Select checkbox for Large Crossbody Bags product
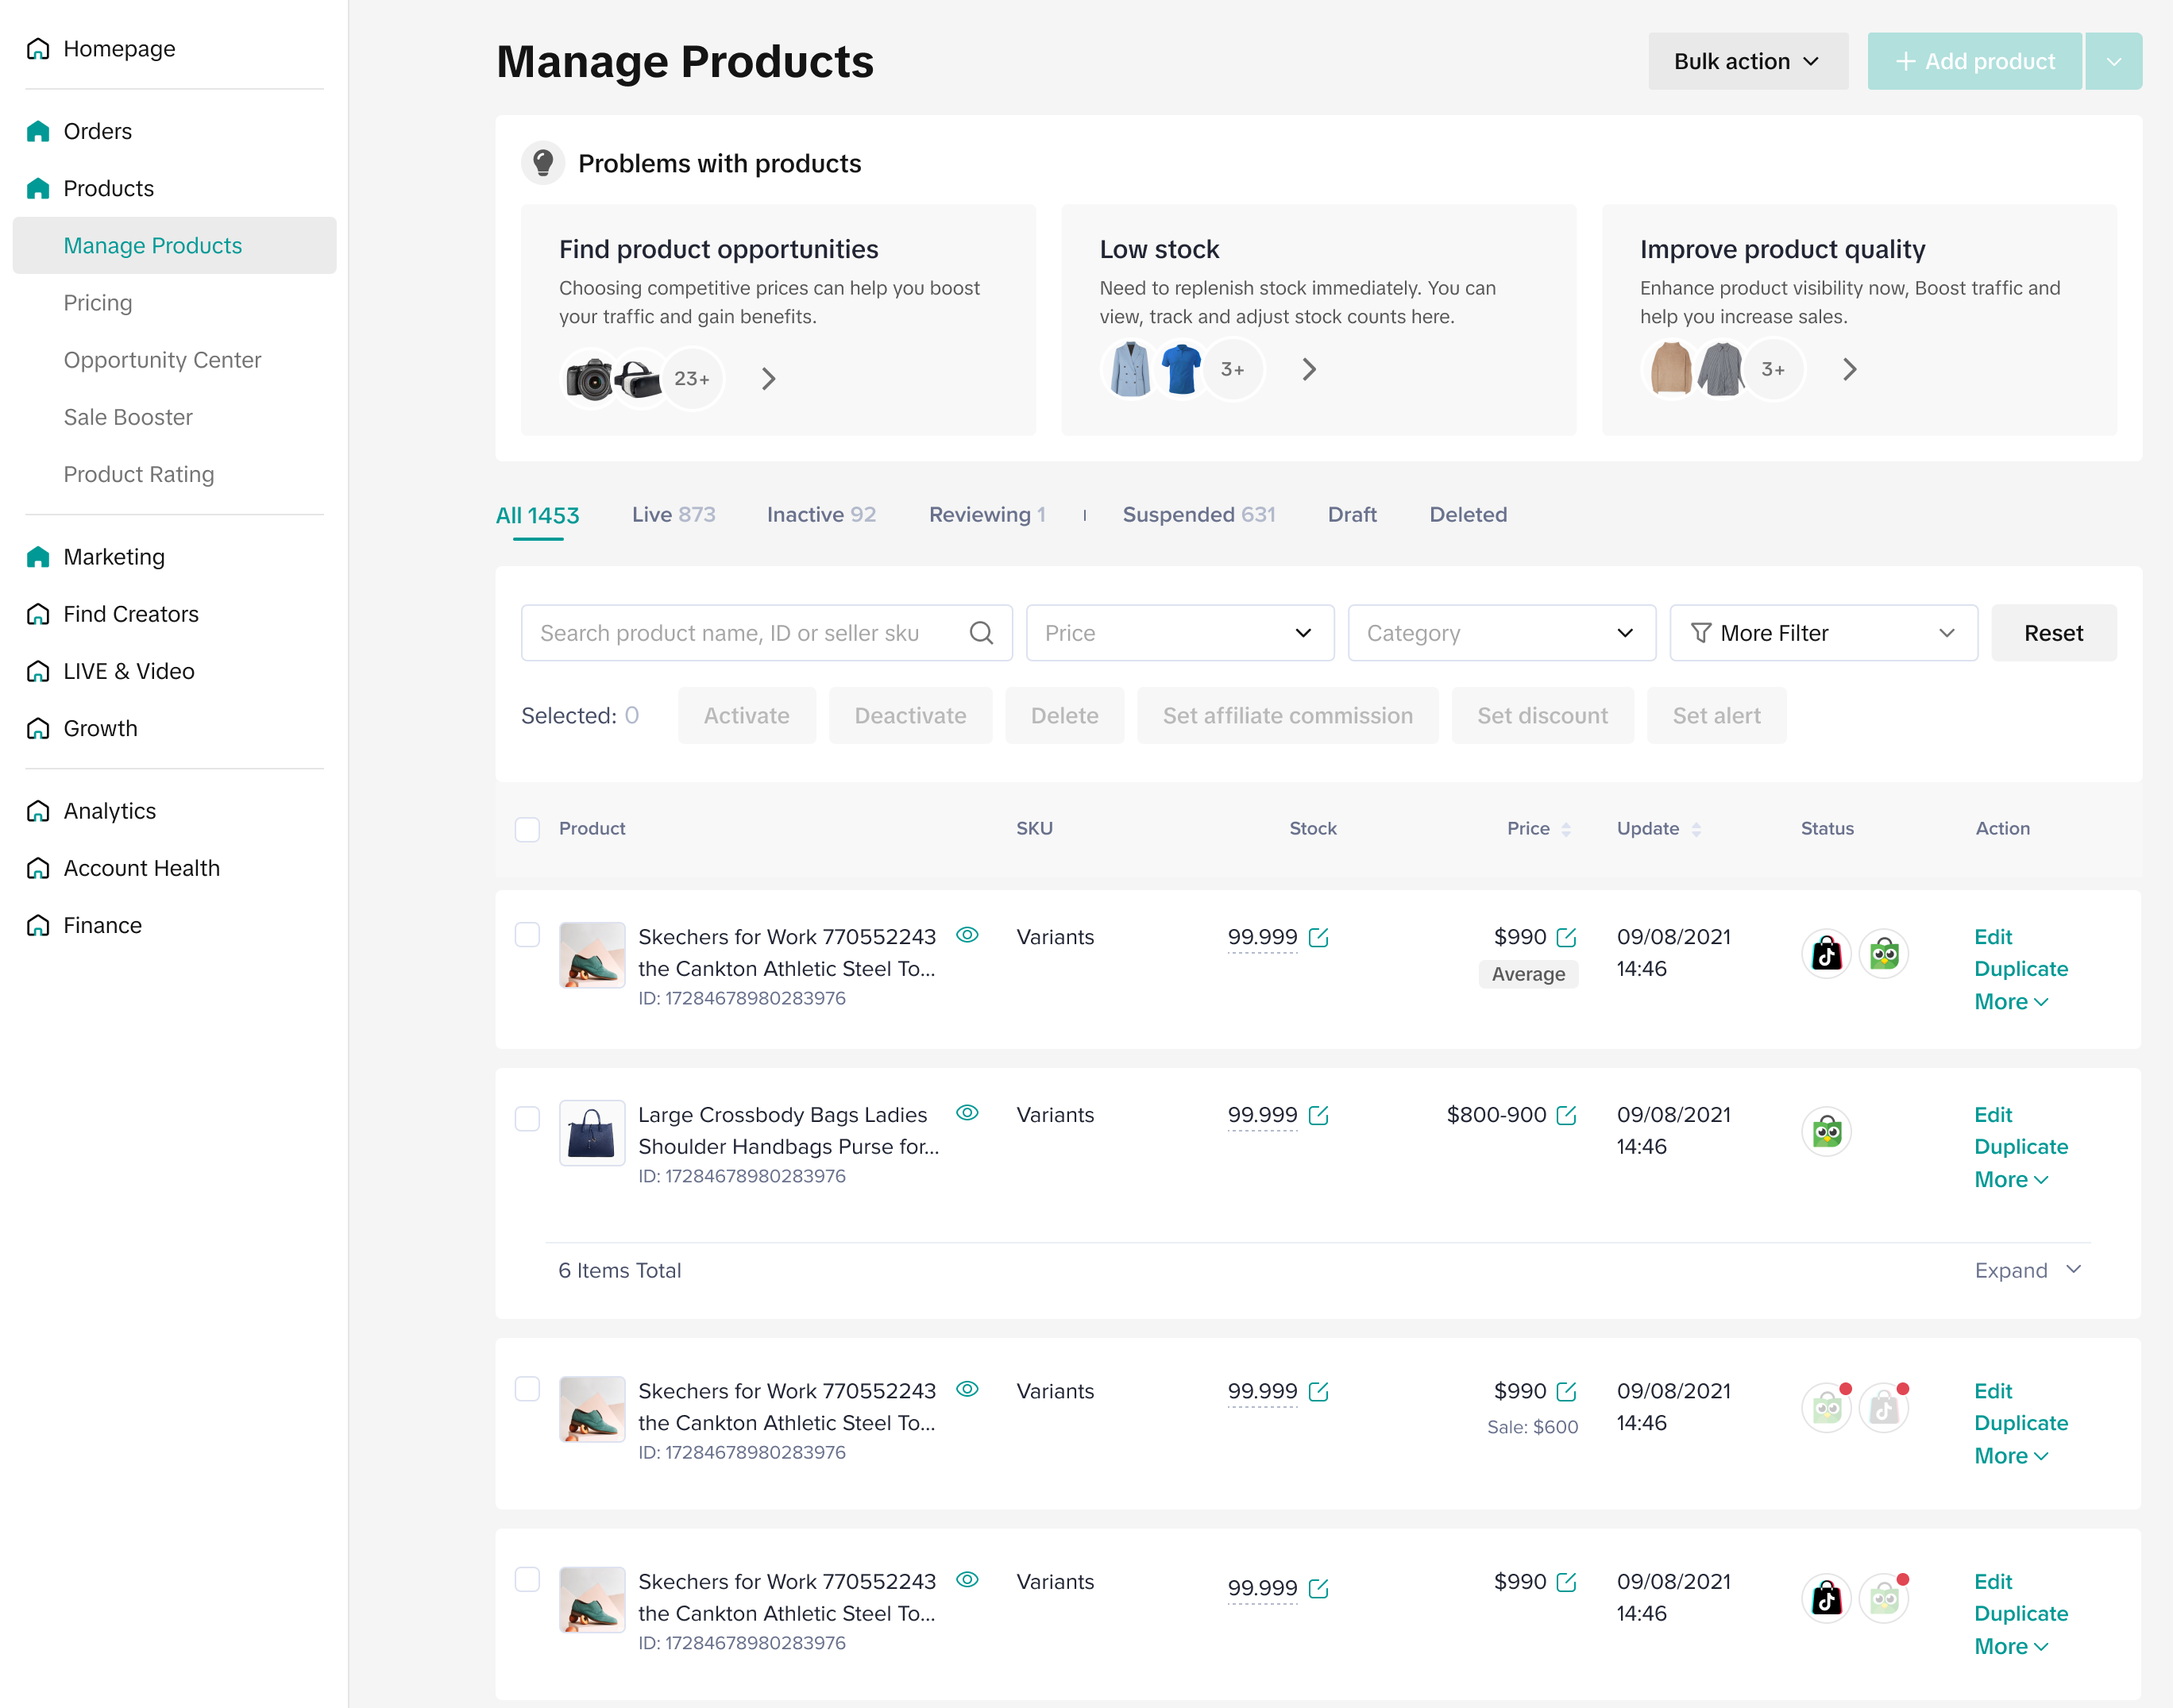 (x=527, y=1118)
